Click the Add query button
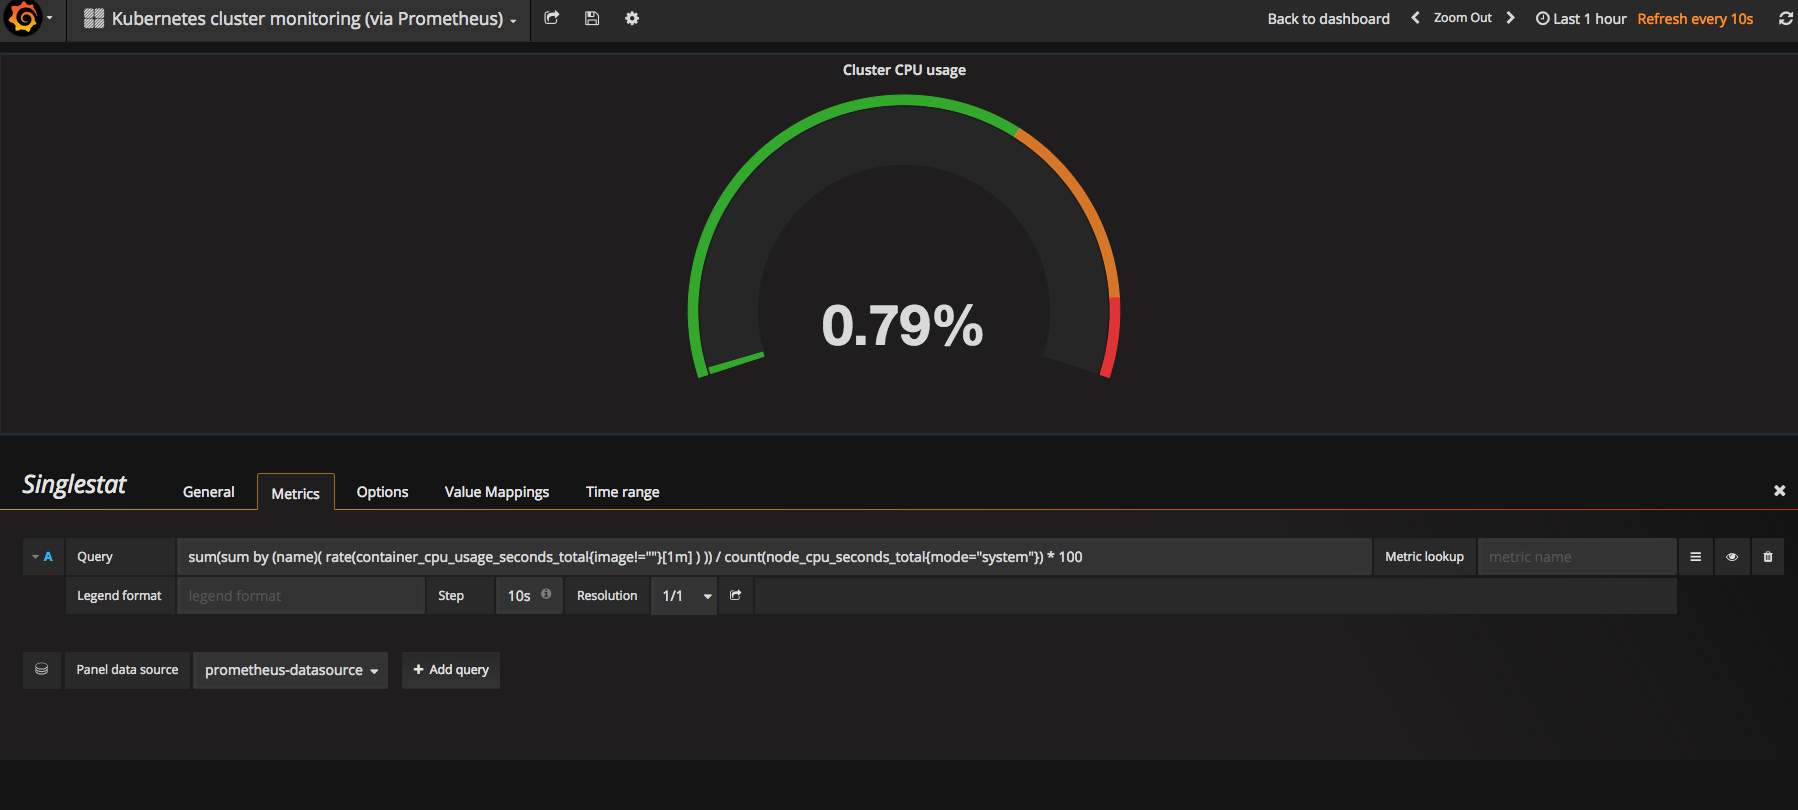 451,670
